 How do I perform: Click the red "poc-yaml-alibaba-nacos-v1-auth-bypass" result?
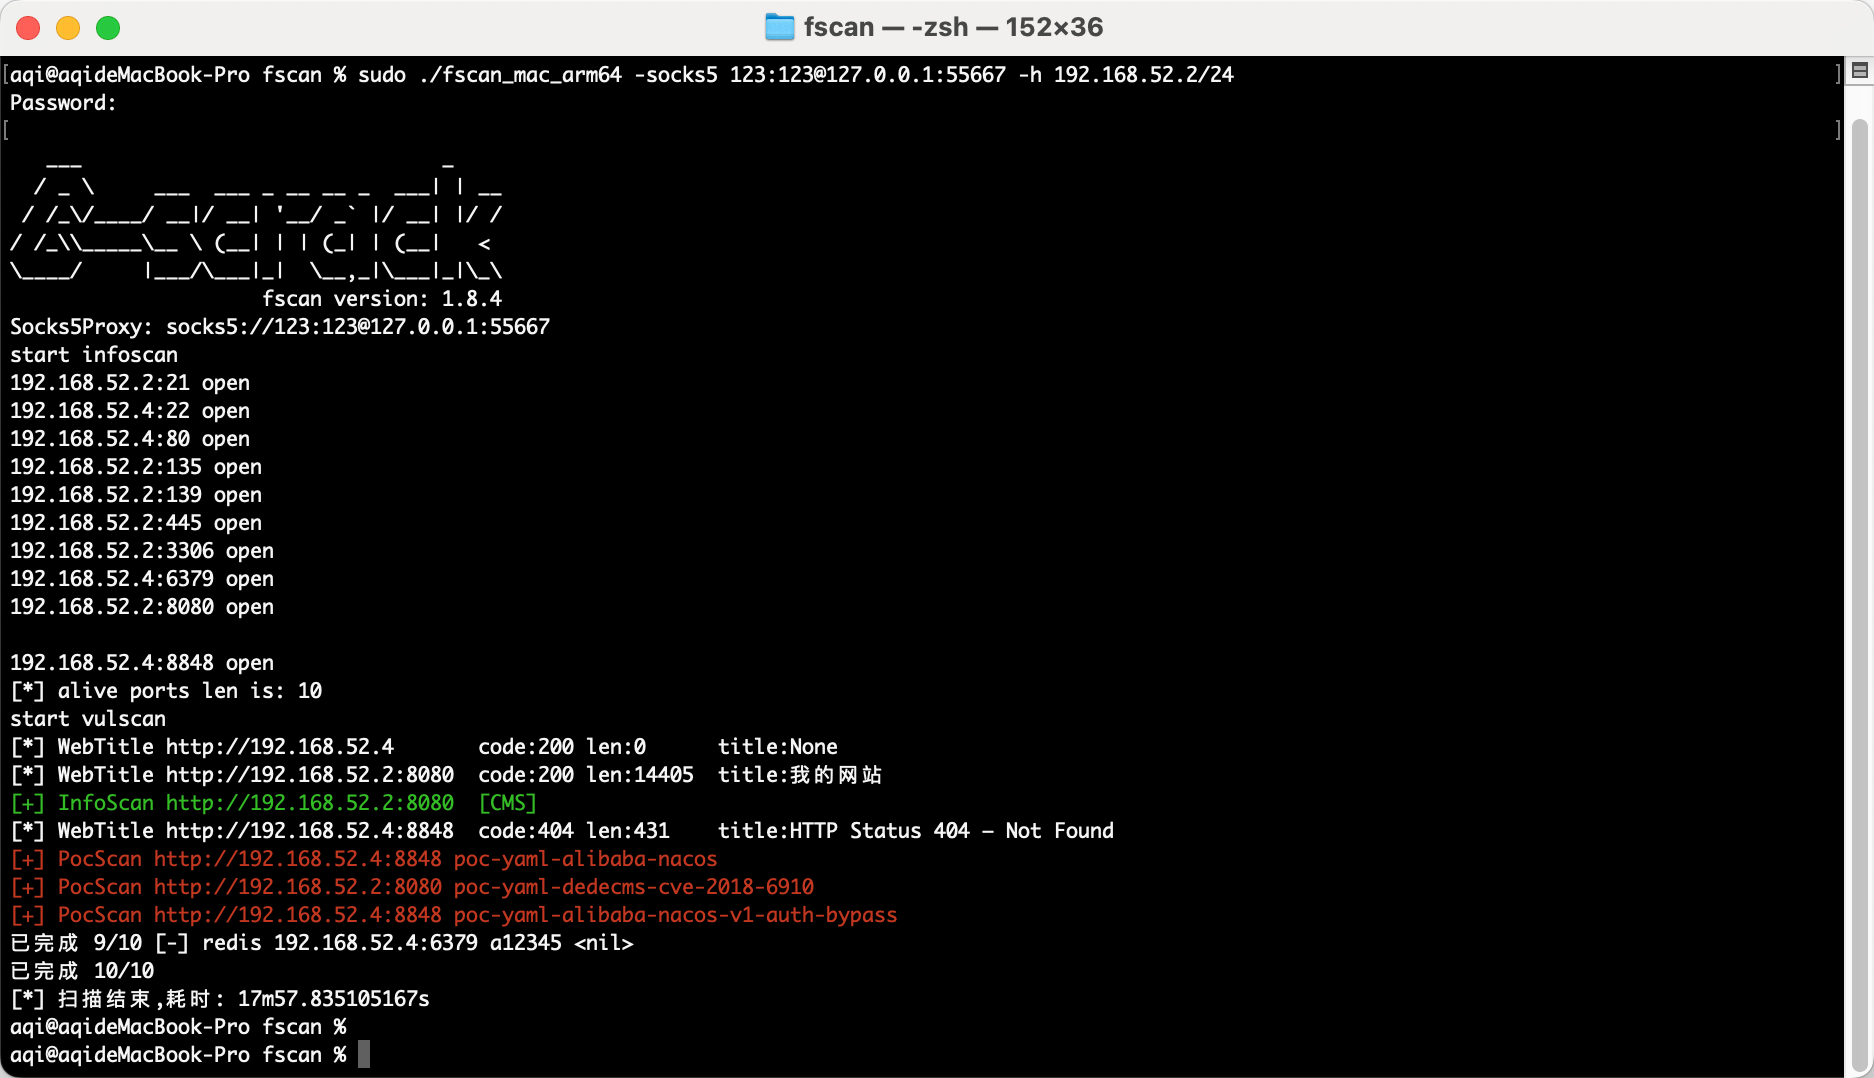(x=676, y=915)
